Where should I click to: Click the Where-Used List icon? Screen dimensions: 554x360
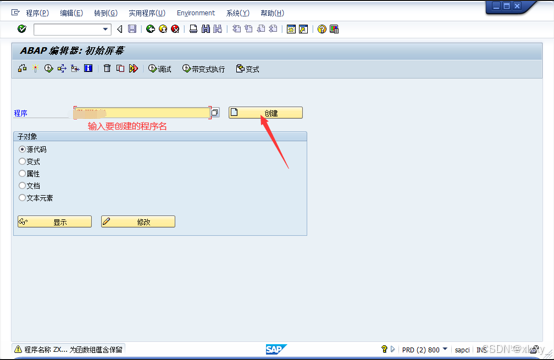pyautogui.click(x=62, y=69)
